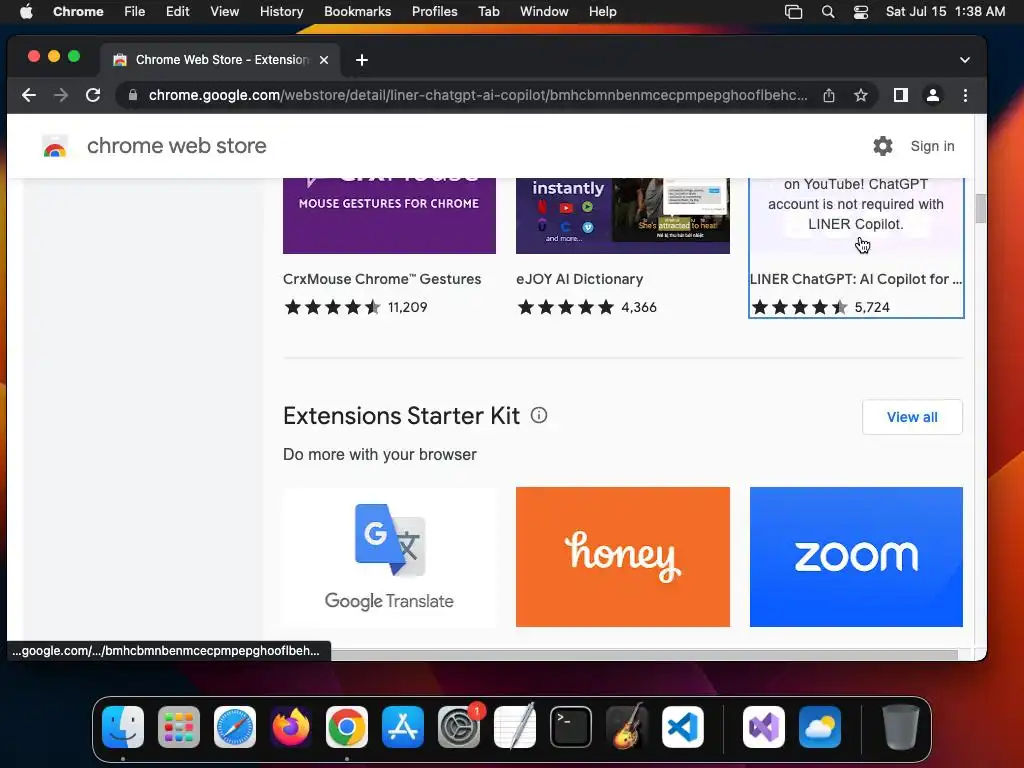Launch Terminal from the dock
The width and height of the screenshot is (1024, 768).
(x=571, y=727)
